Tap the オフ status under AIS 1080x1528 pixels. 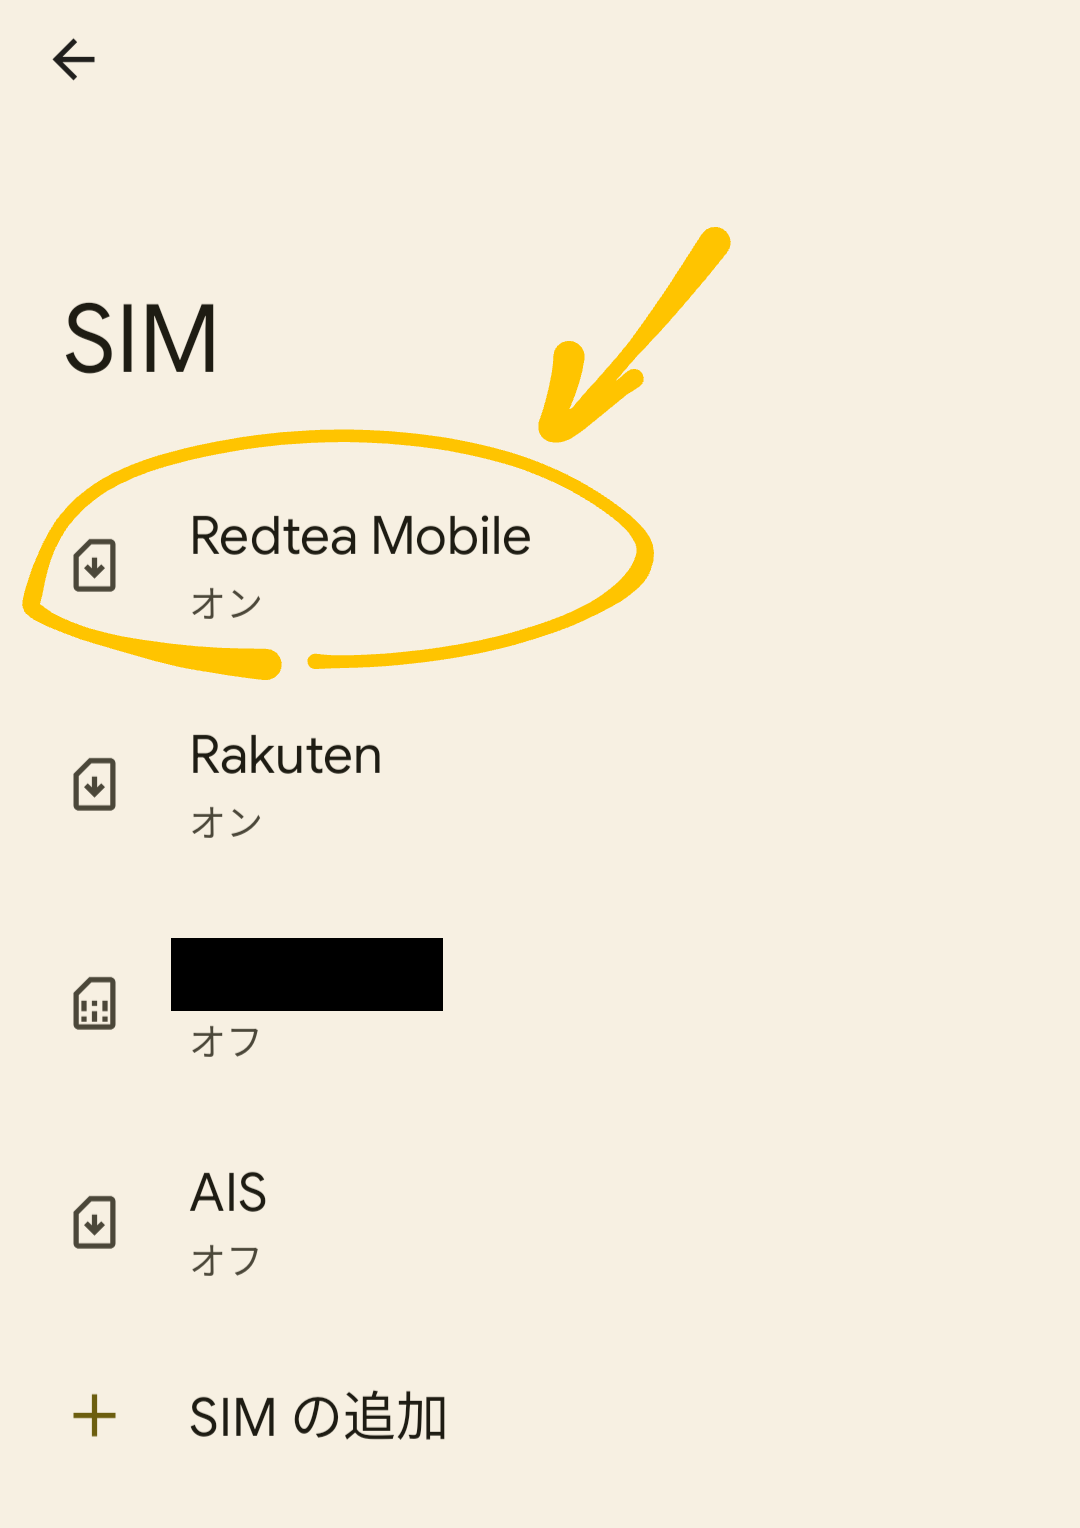pos(226,1261)
